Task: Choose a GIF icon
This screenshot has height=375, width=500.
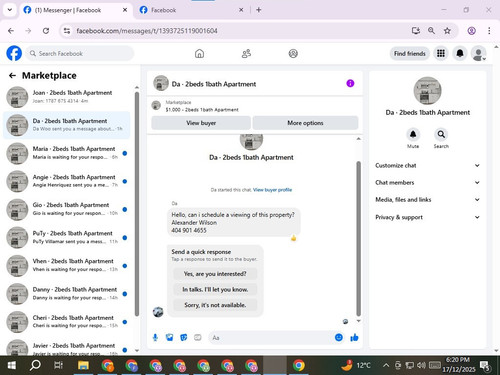Action: coord(198,338)
